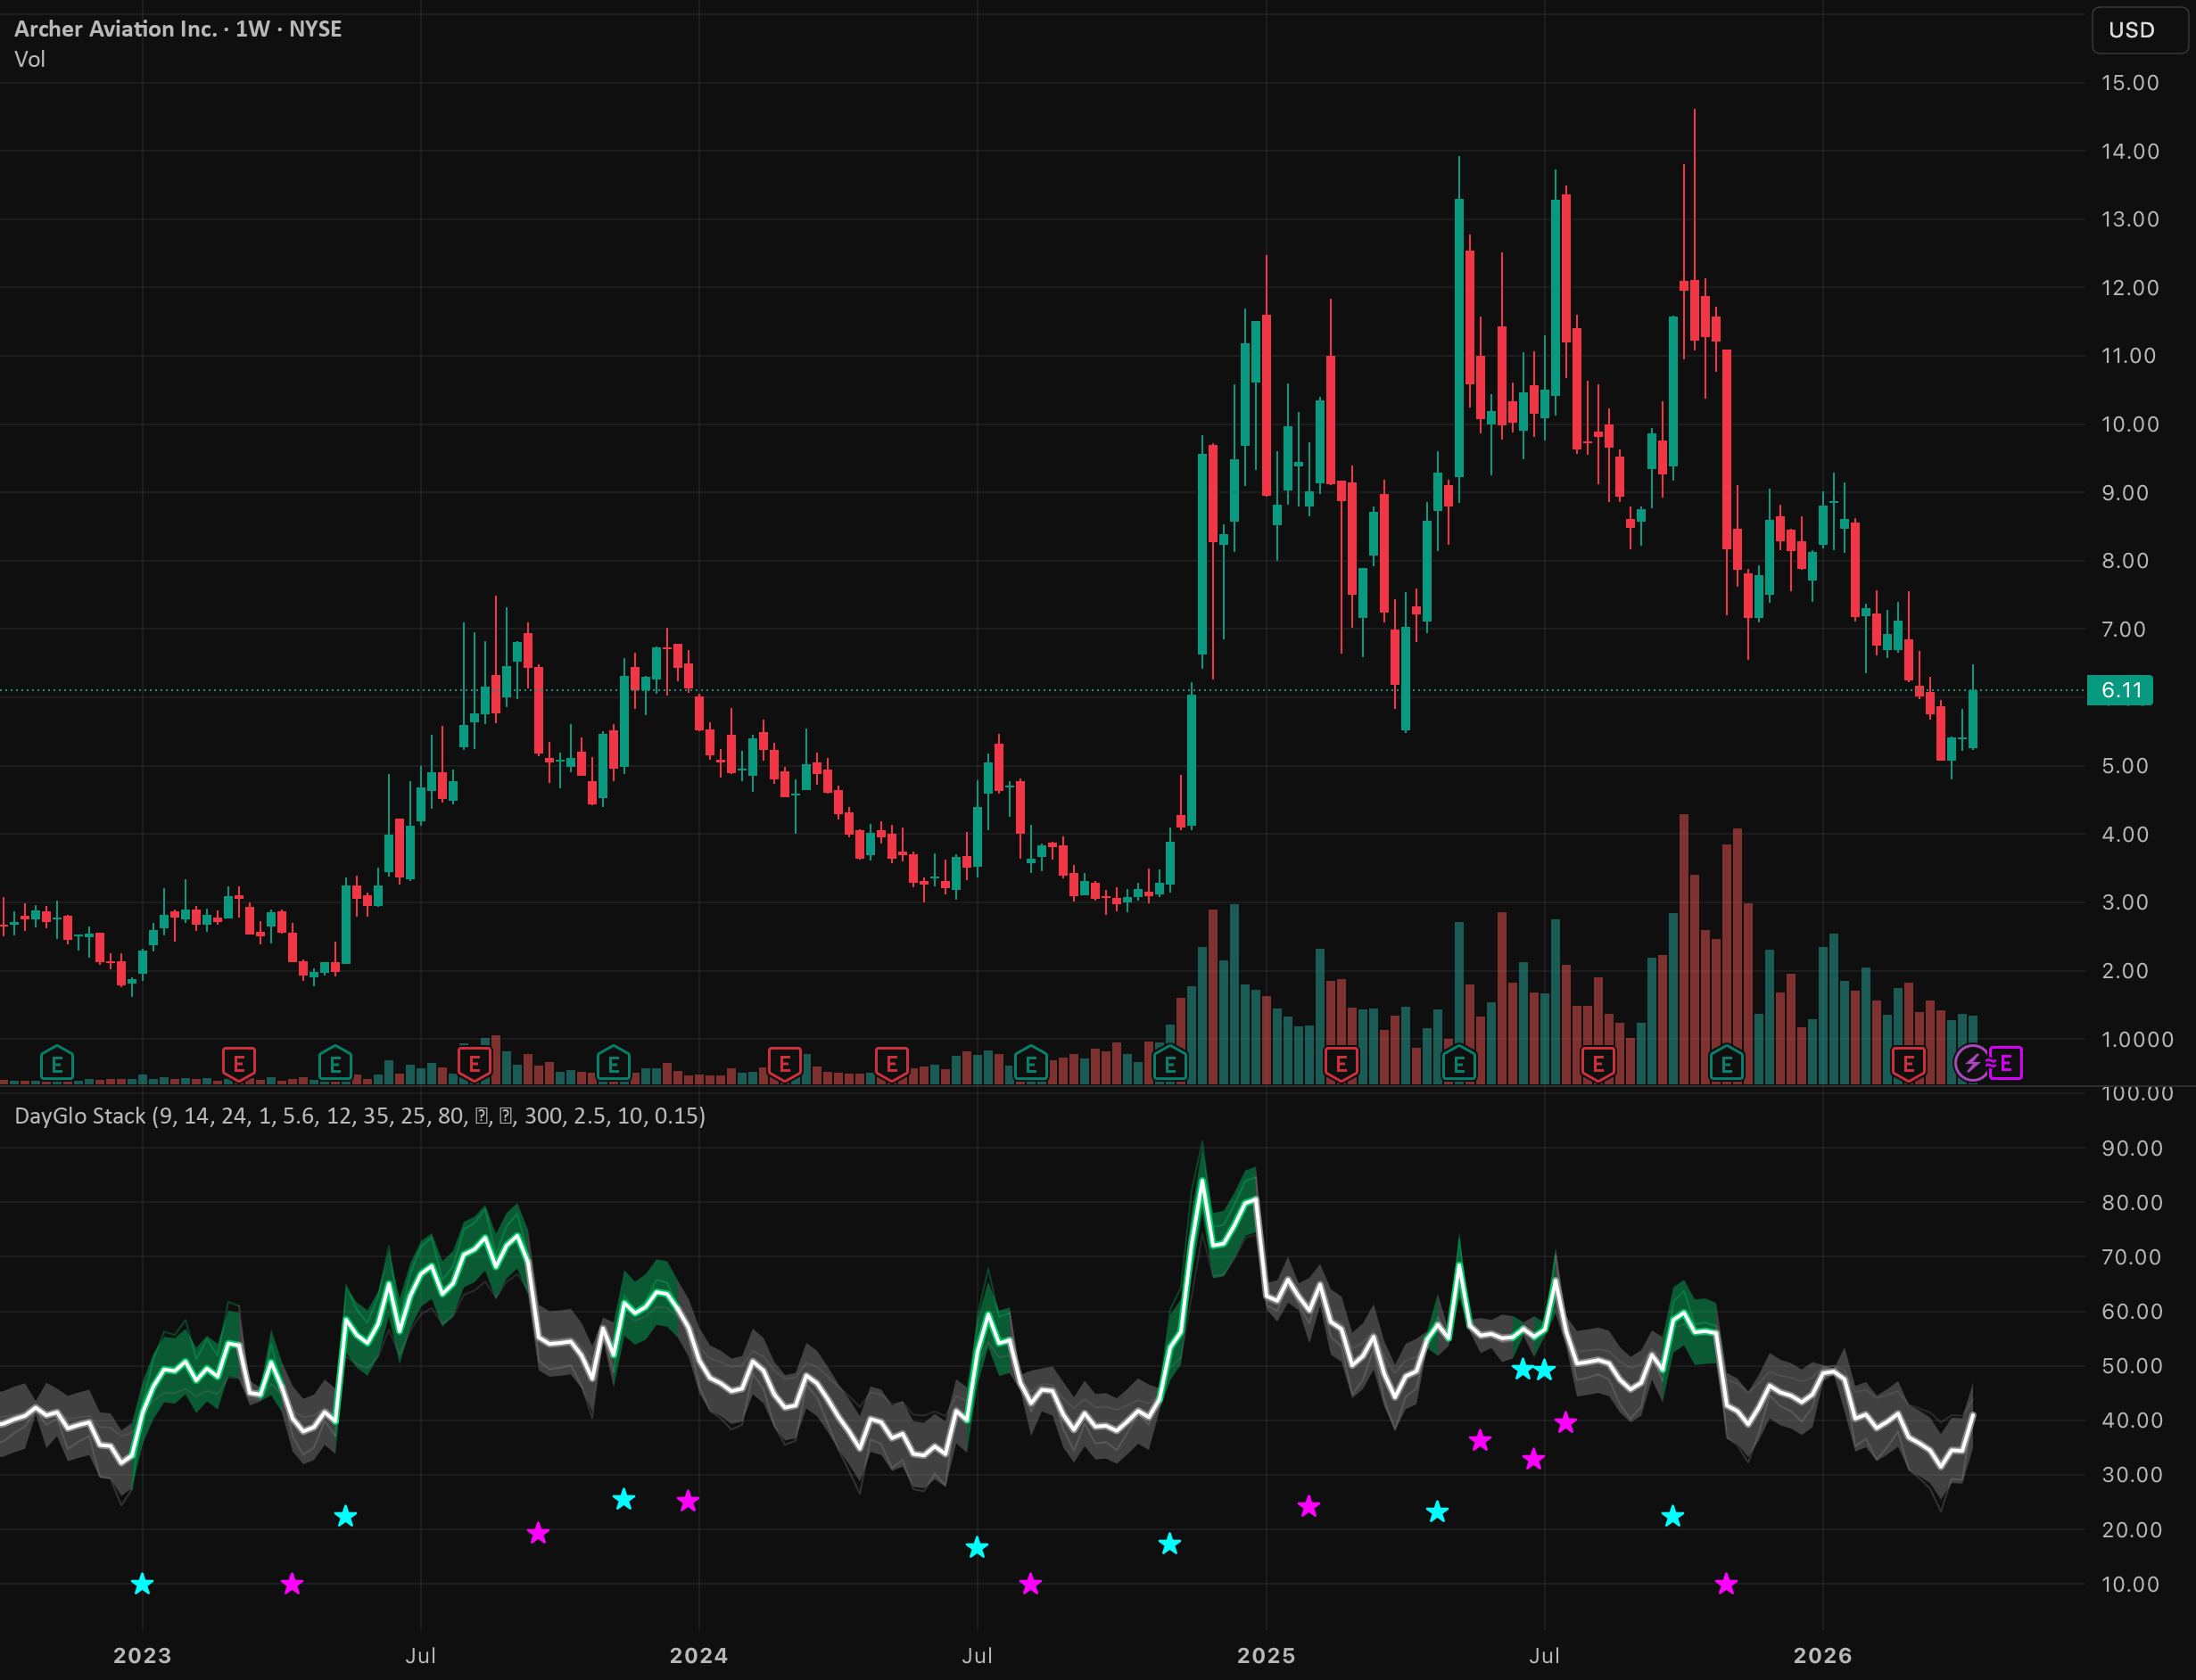Screen dimensions: 2196x1680
Task: Click the red earnings E marker of early 2026
Action: (x=1909, y=1064)
